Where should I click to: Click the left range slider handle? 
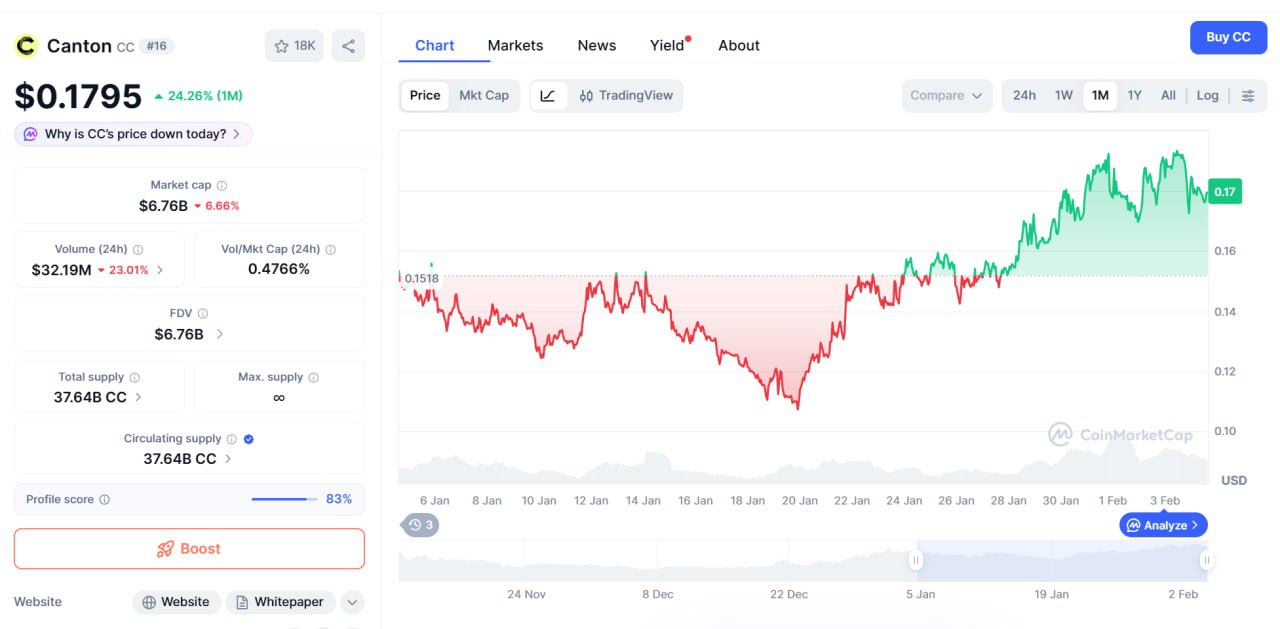pyautogui.click(x=915, y=561)
